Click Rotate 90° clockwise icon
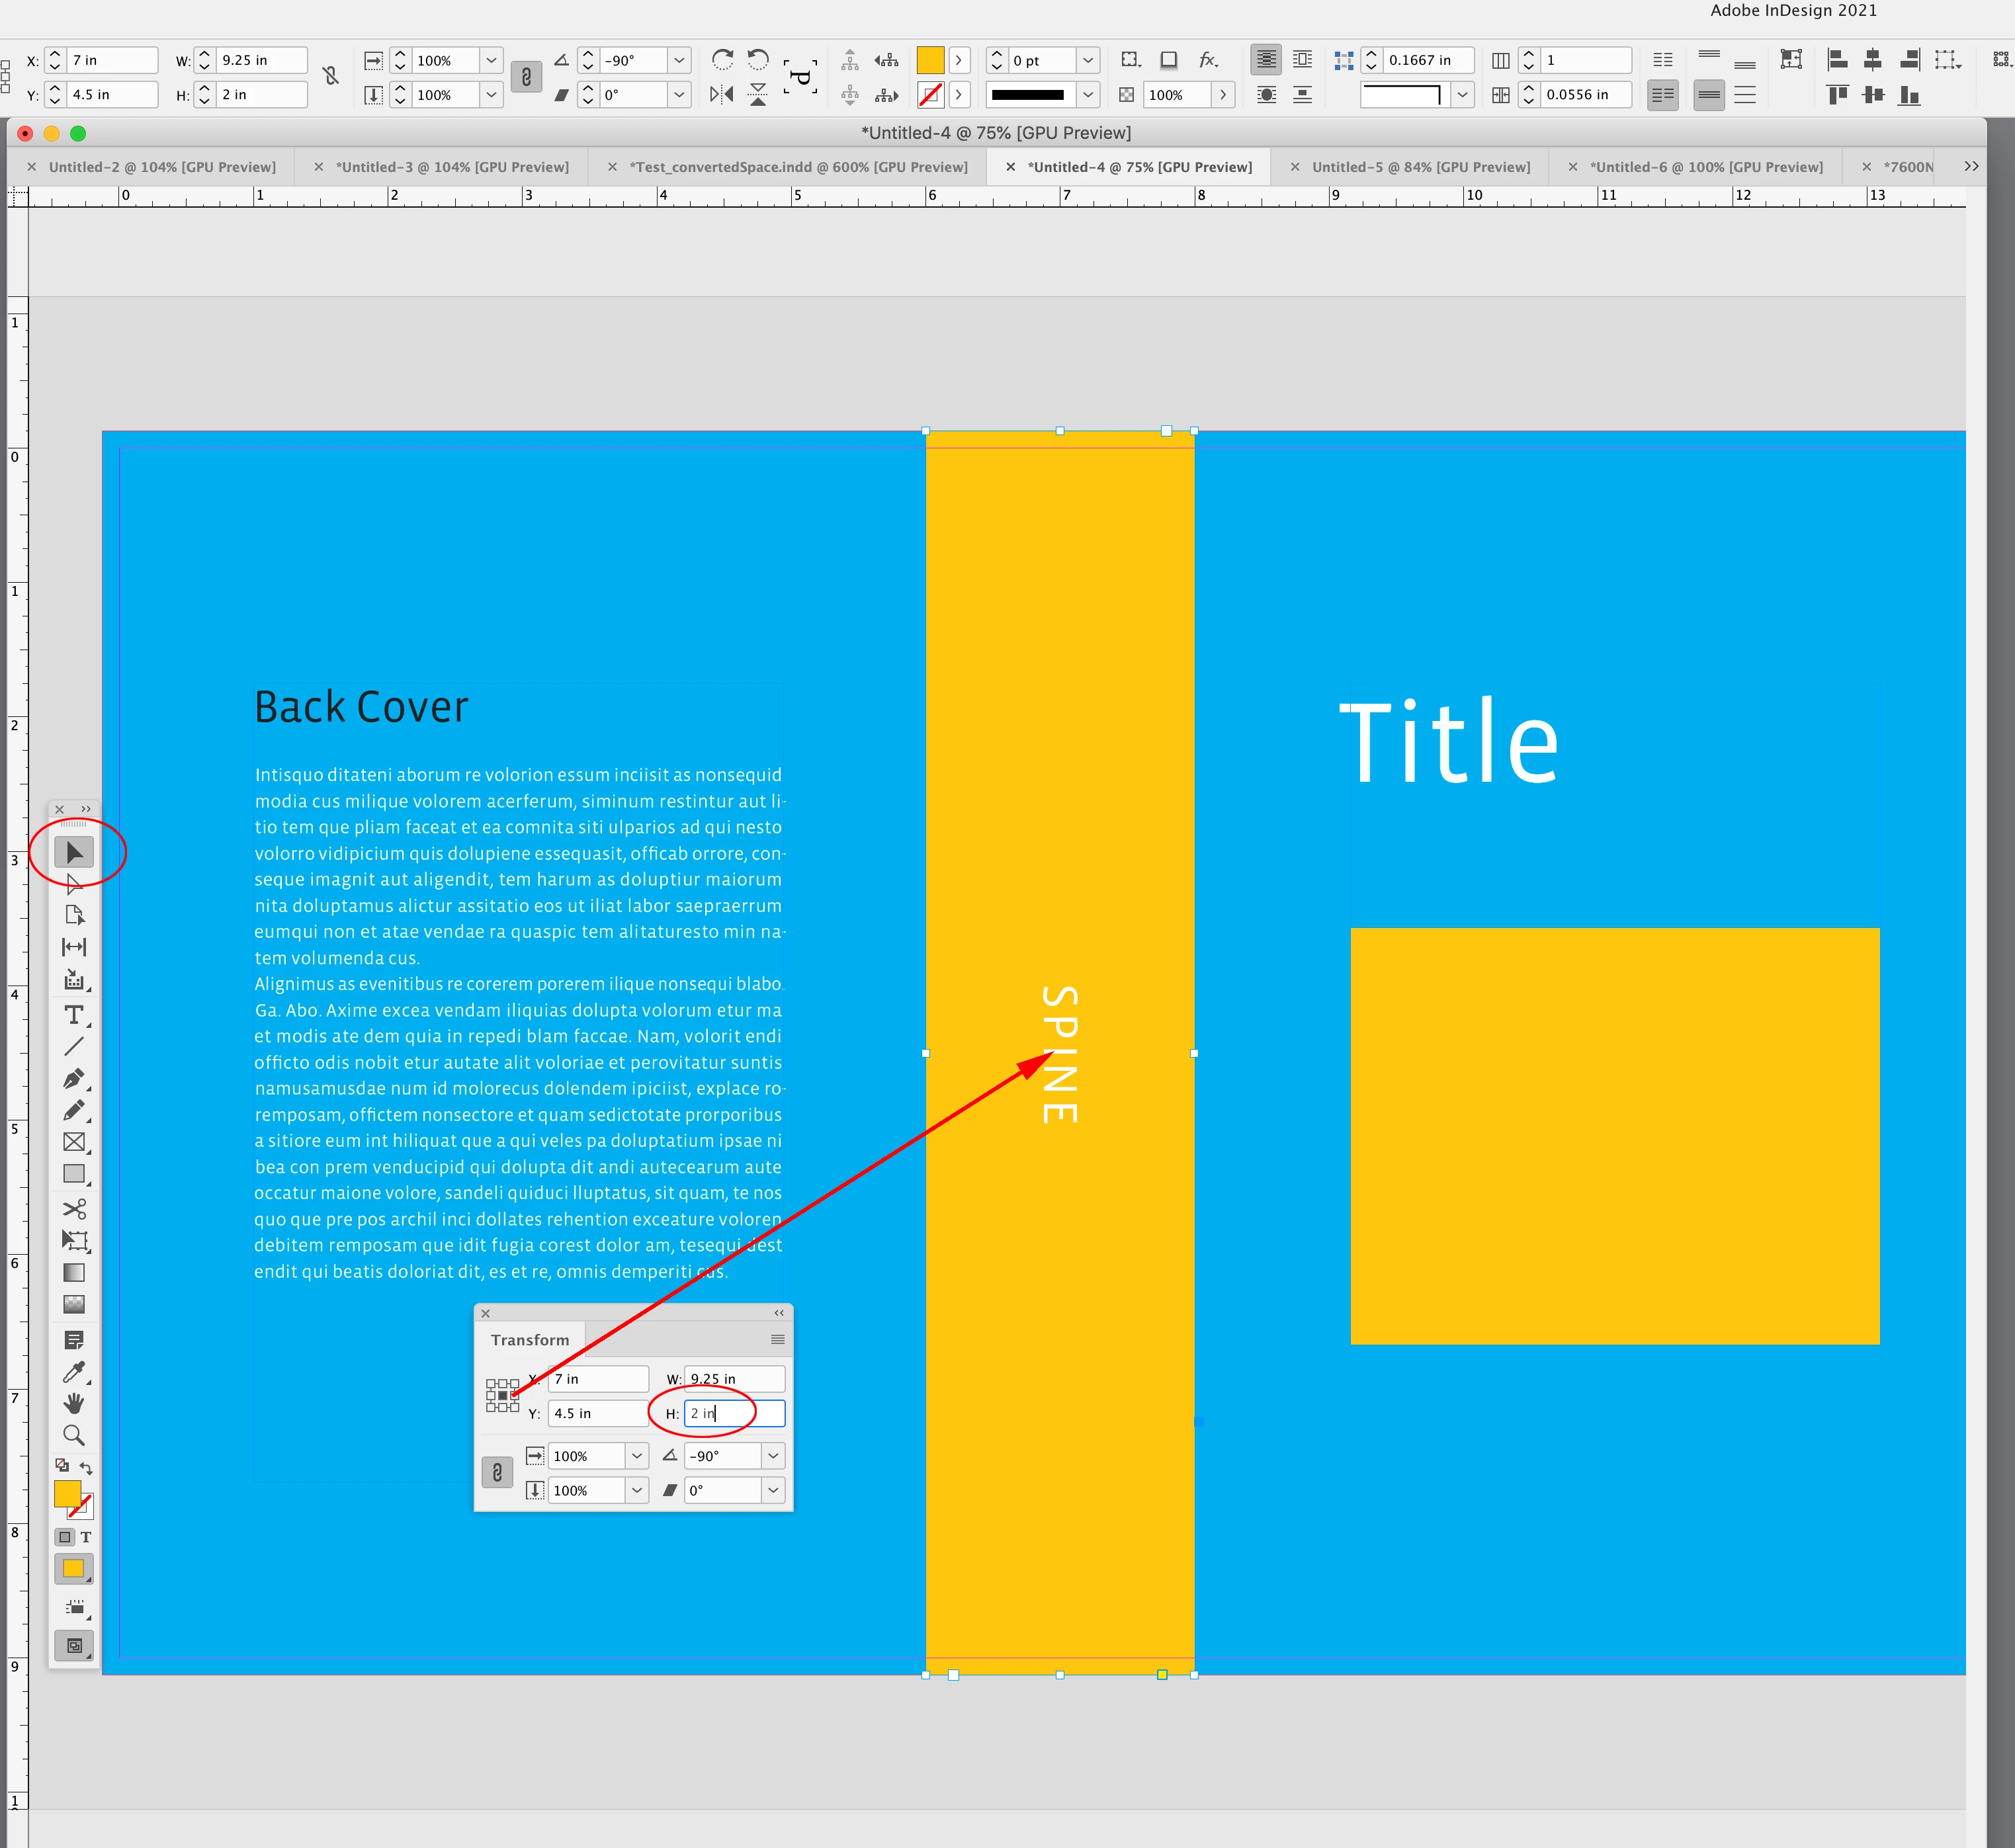The height and width of the screenshot is (1848, 2015). click(x=722, y=60)
